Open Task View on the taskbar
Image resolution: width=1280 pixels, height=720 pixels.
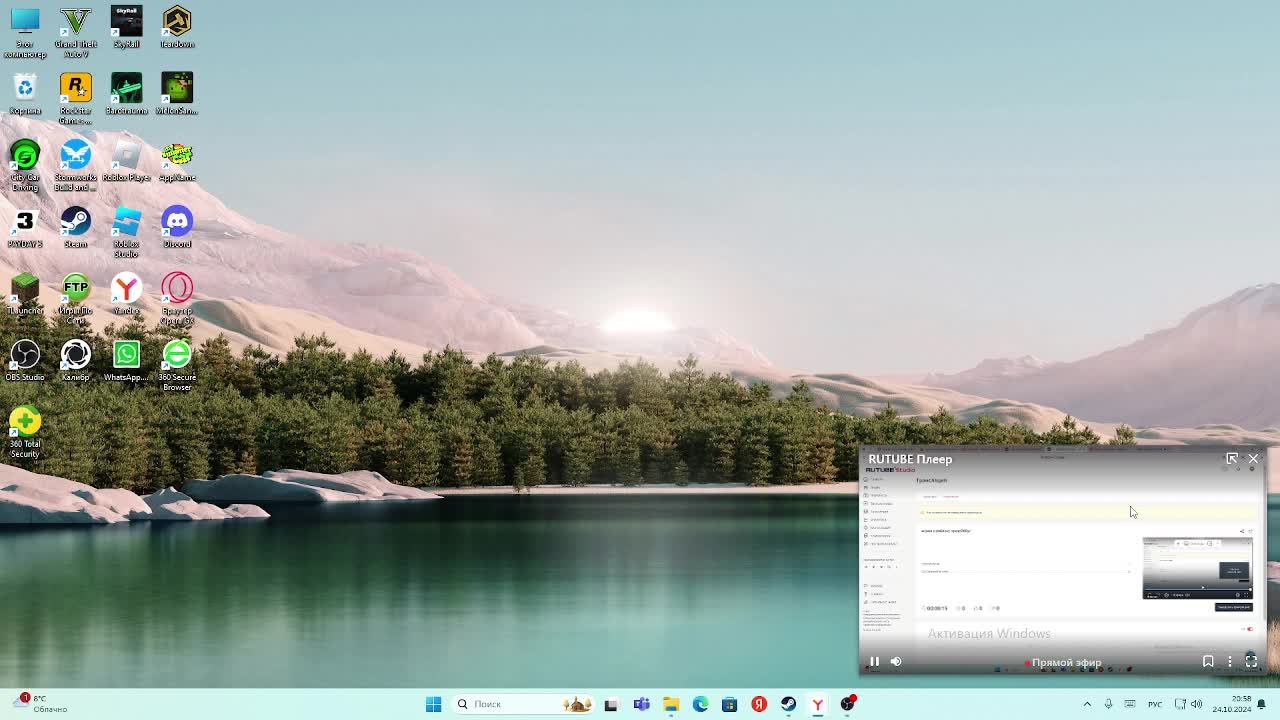tap(611, 704)
